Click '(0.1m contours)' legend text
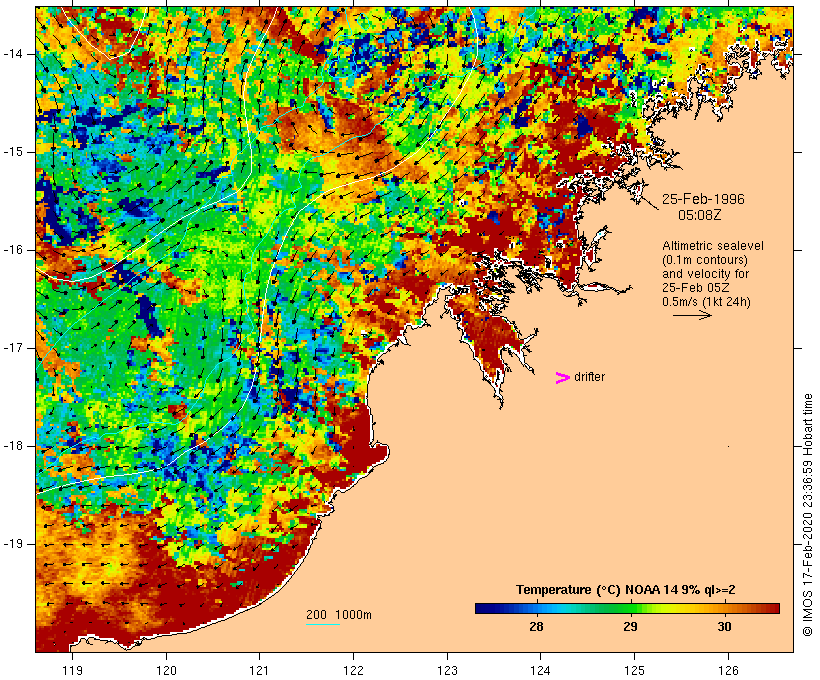Image resolution: width=820 pixels, height=680 pixels. click(704, 259)
